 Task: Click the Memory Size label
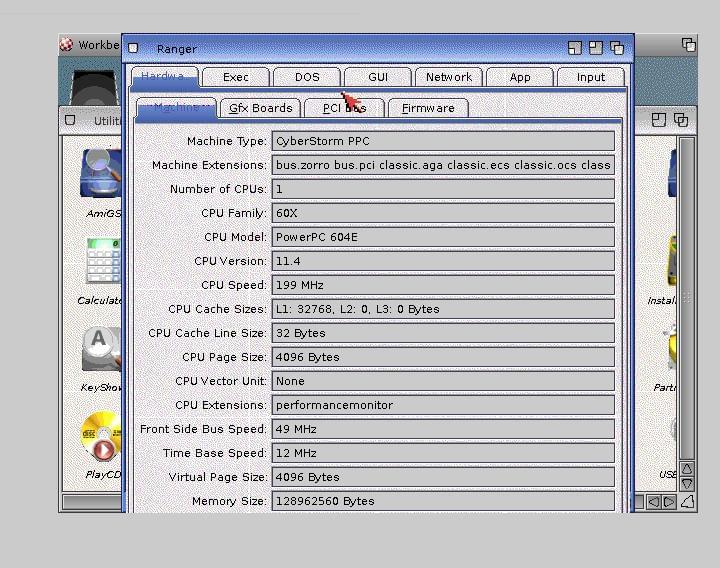[229, 501]
